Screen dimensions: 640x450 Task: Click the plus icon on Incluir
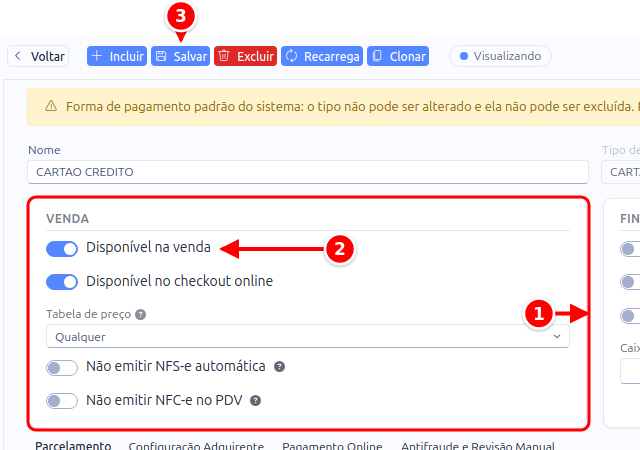tap(97, 56)
